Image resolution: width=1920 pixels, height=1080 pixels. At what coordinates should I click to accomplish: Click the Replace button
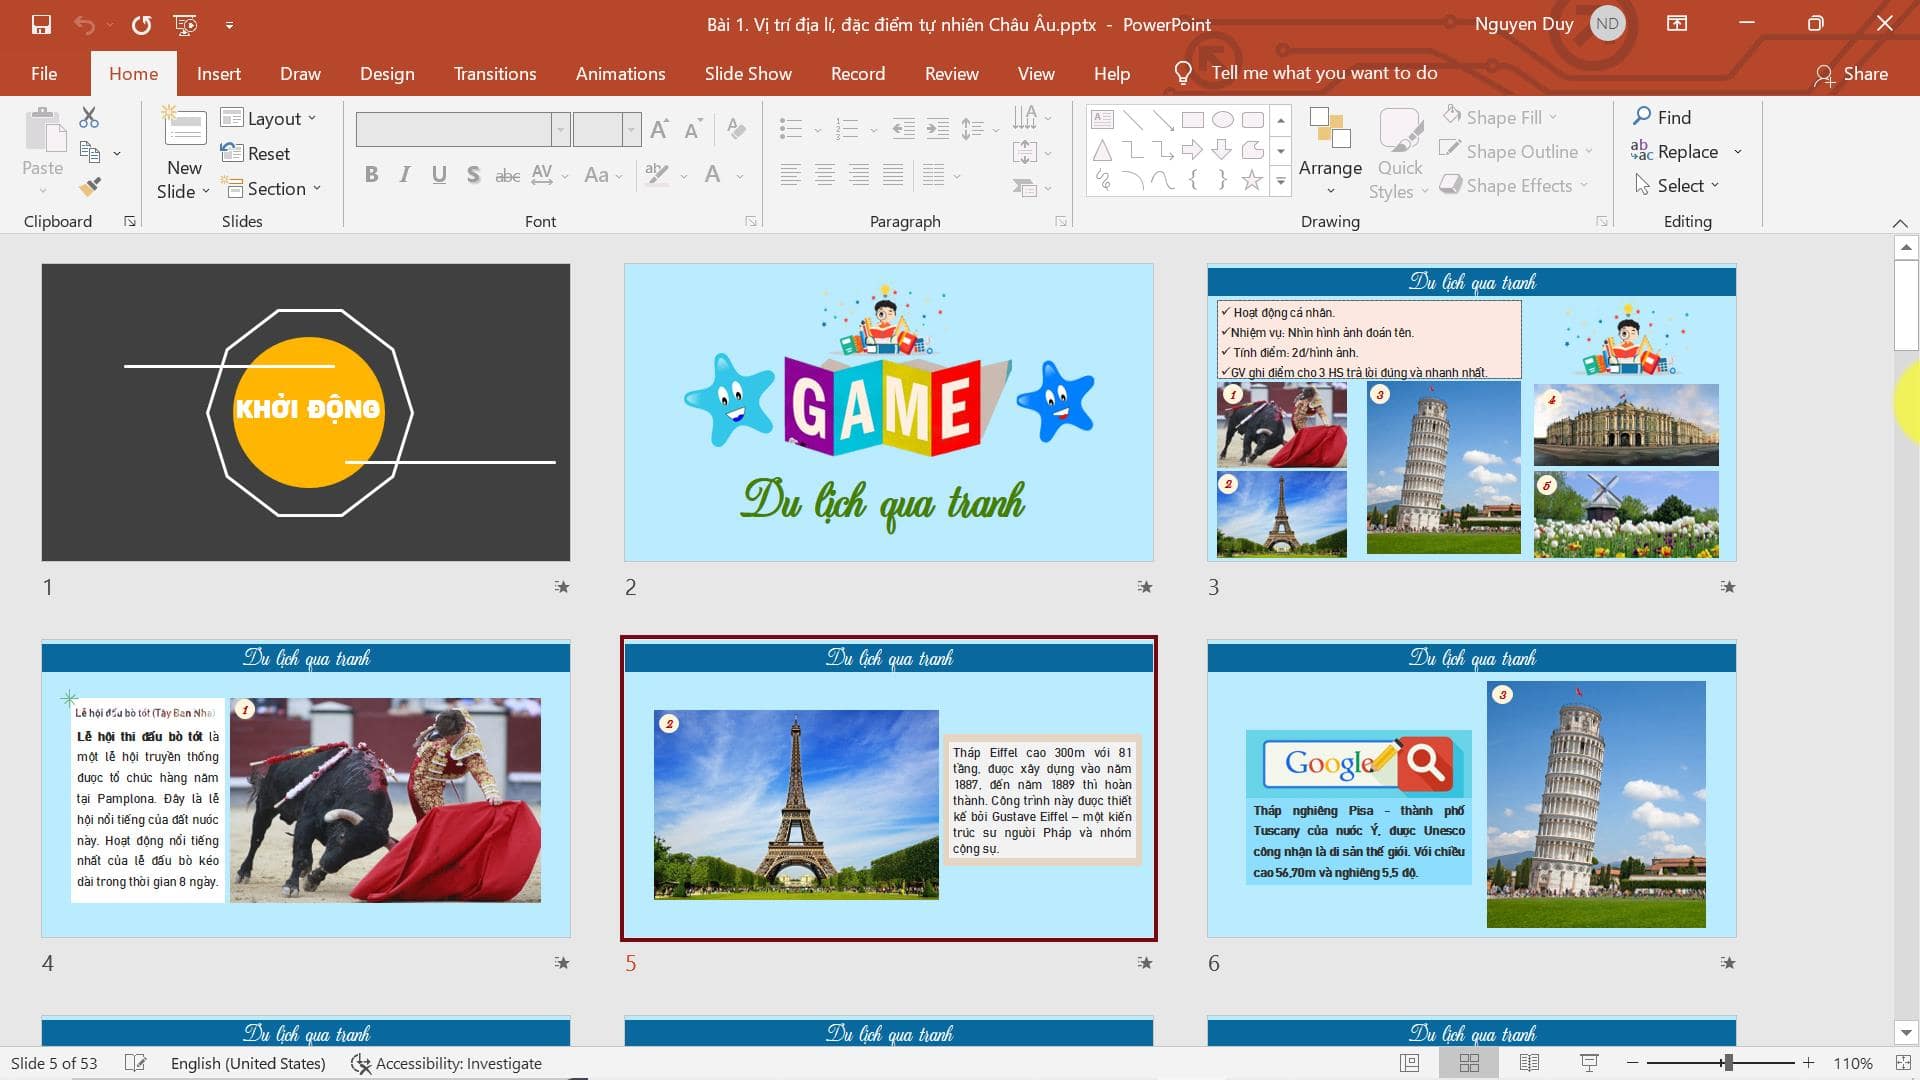tap(1674, 151)
